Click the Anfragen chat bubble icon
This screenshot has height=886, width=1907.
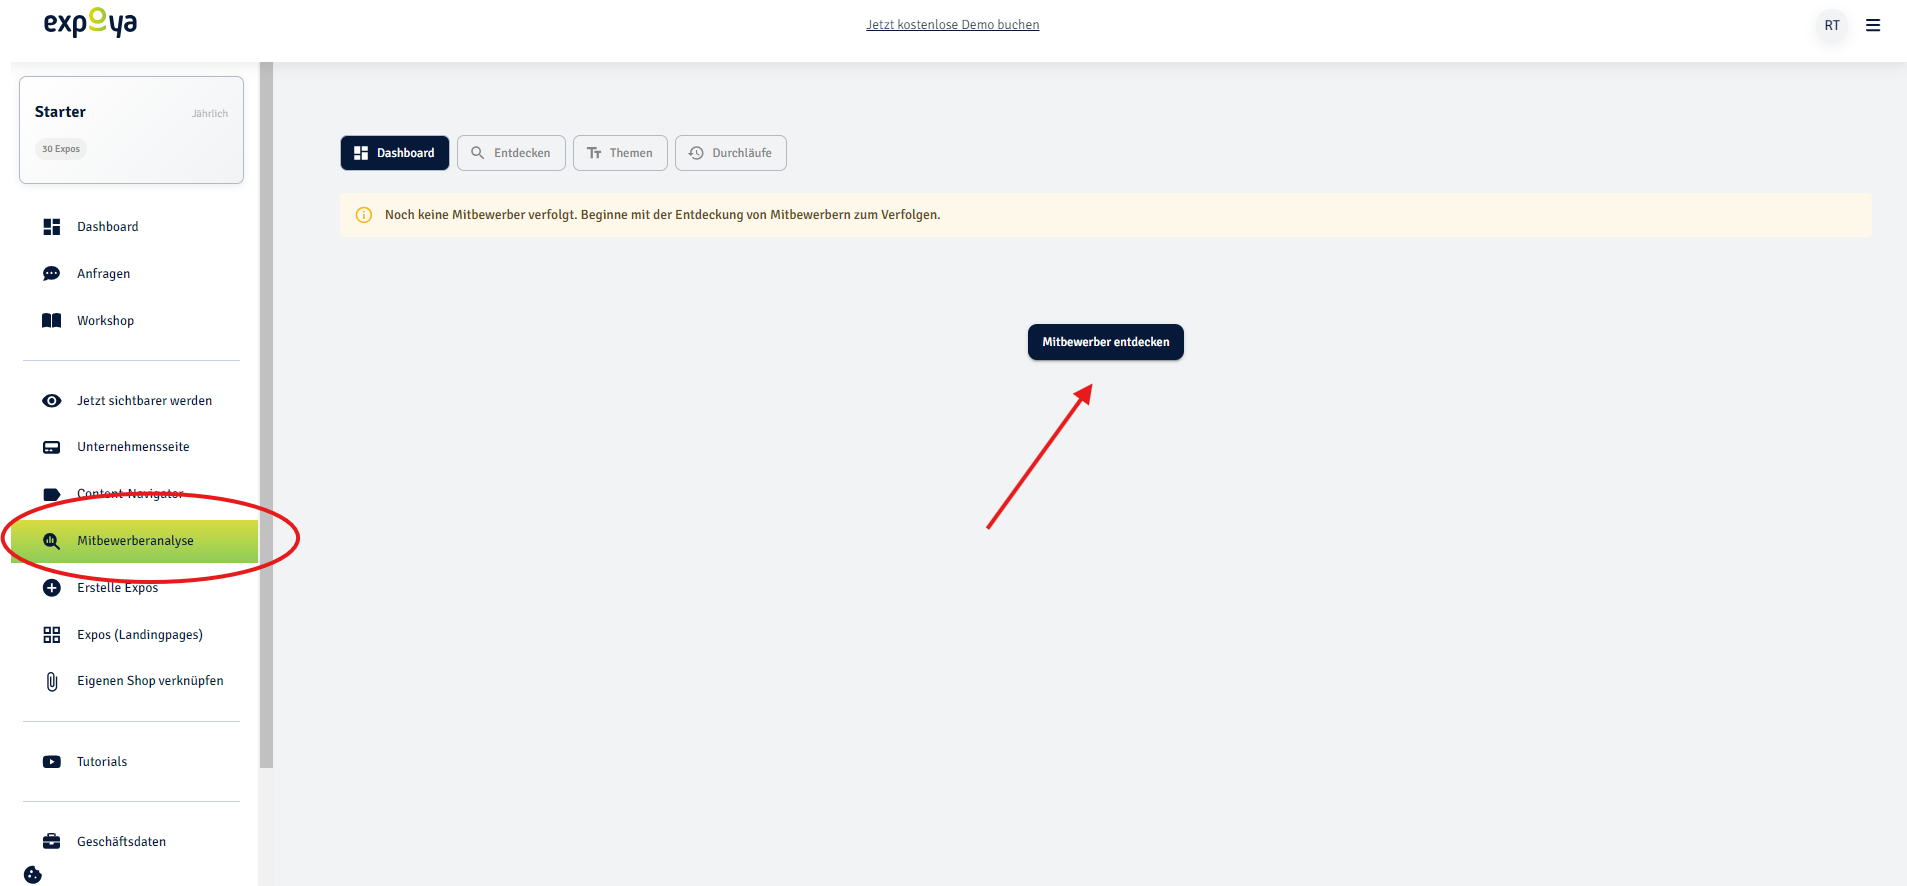[52, 274]
